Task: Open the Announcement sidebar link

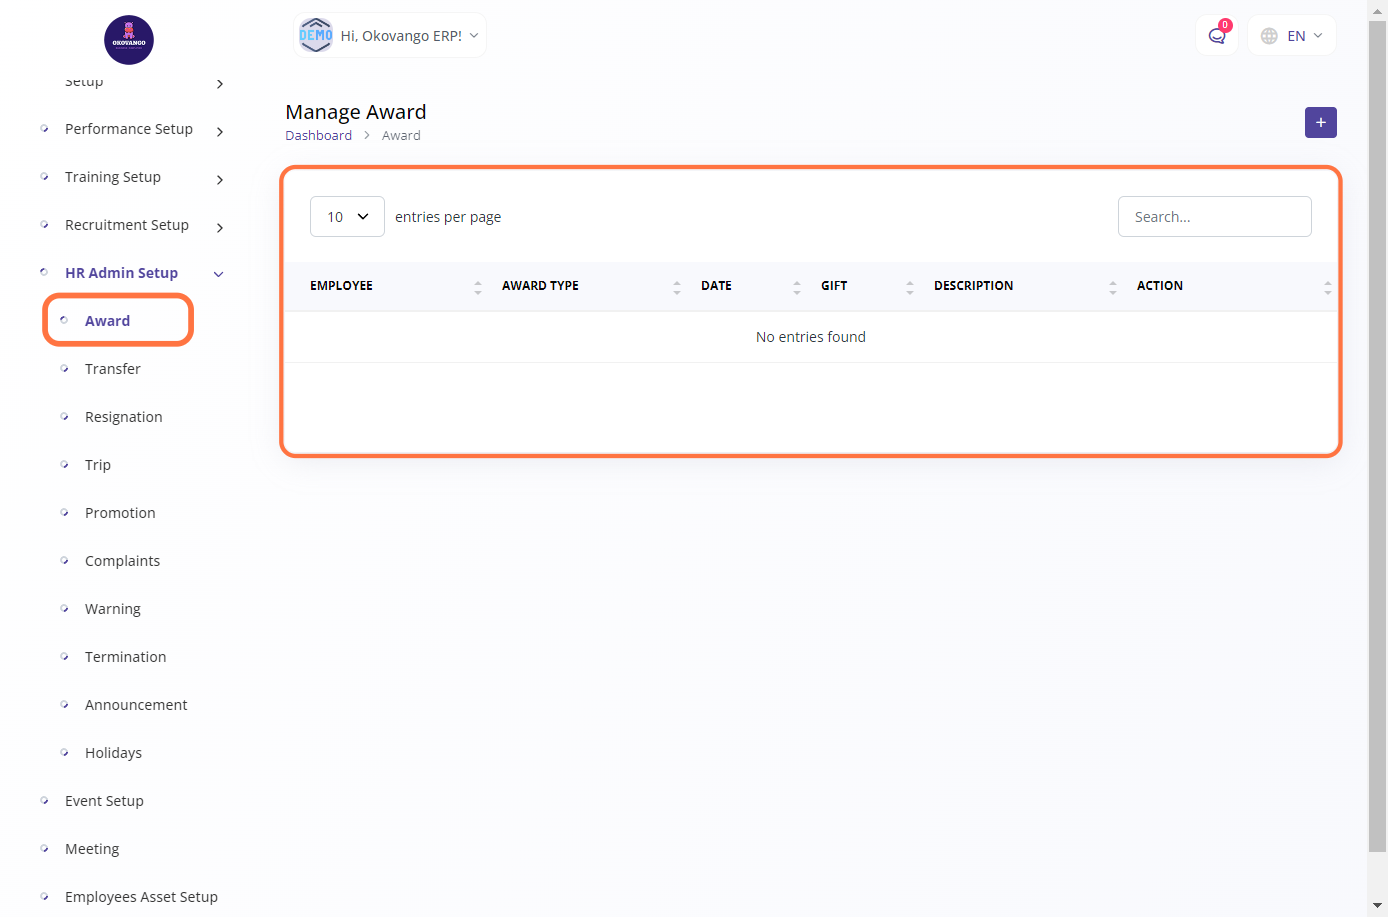Action: 136,705
